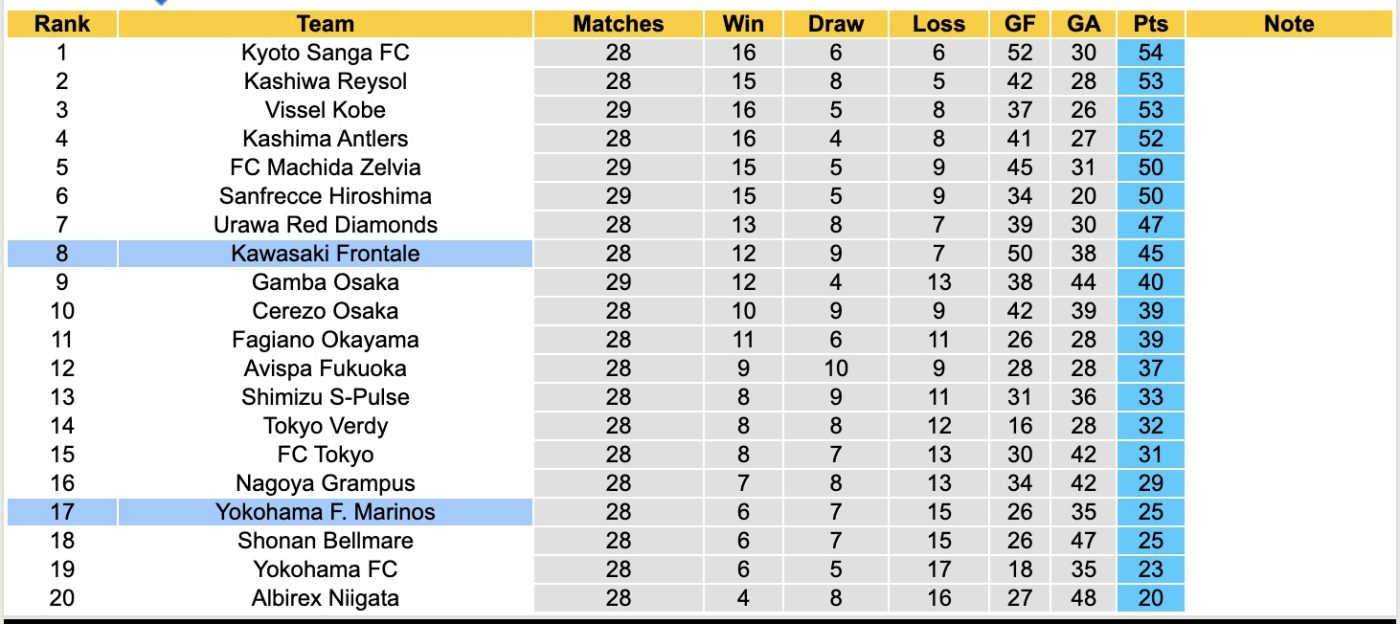1400x624 pixels.
Task: Select the Note column header
Action: 1289,24
